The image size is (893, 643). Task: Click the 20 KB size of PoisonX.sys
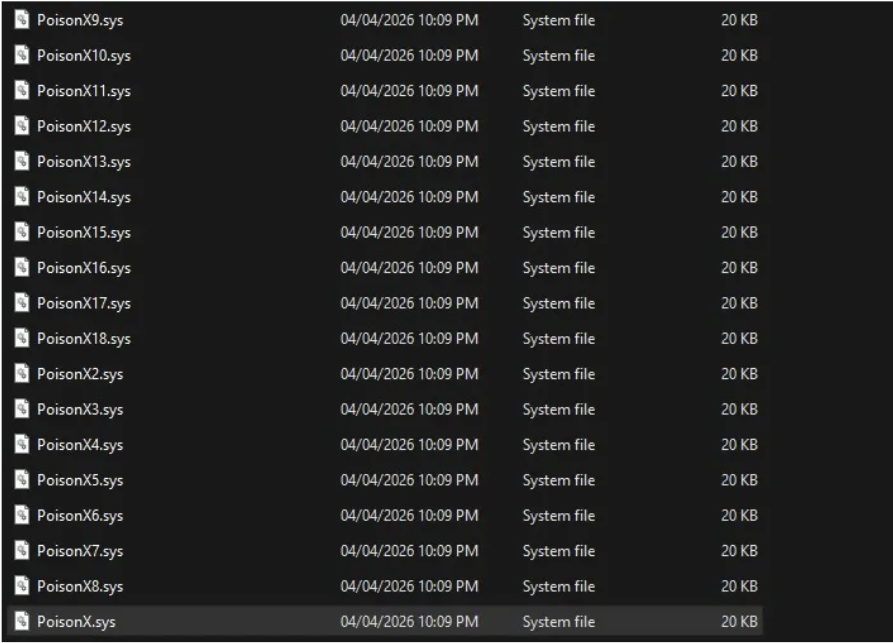739,622
